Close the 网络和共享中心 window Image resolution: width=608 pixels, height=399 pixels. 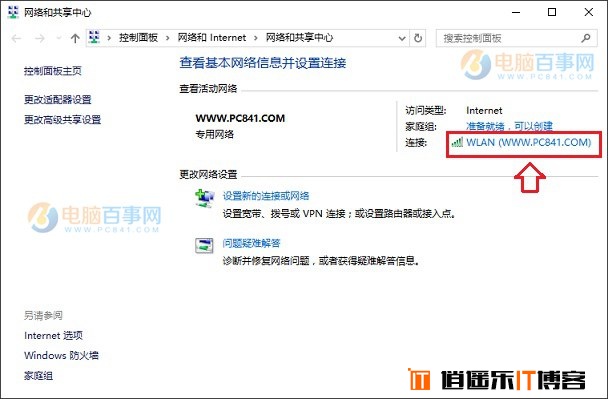589,12
